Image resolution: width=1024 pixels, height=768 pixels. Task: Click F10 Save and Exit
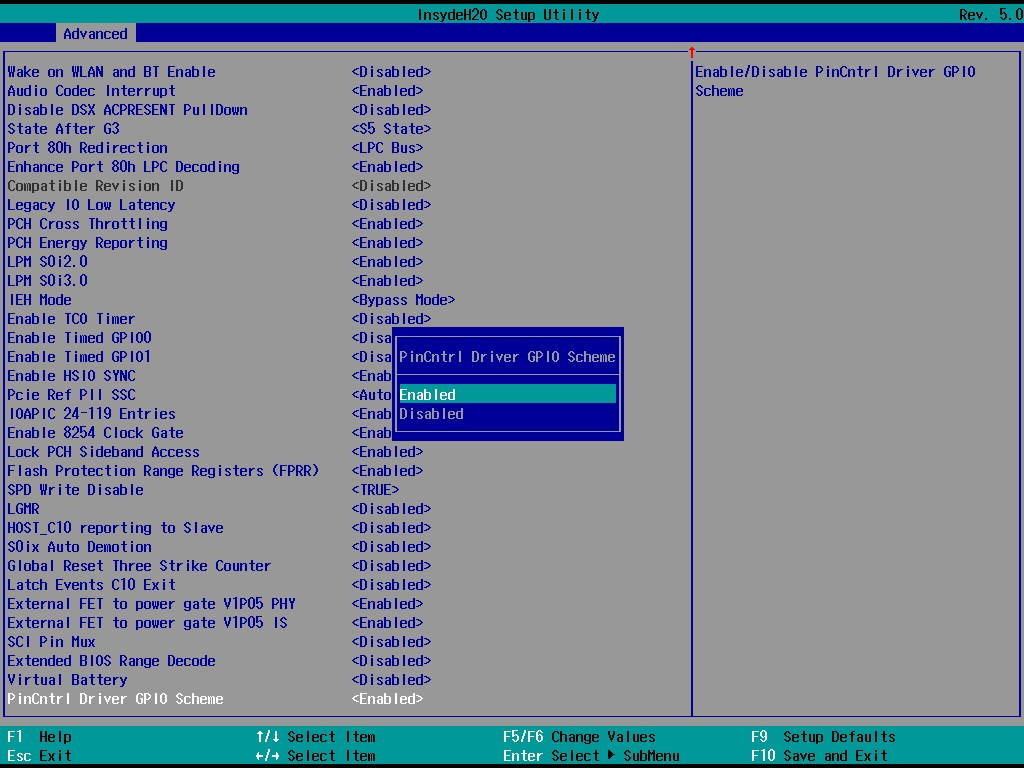[819, 756]
